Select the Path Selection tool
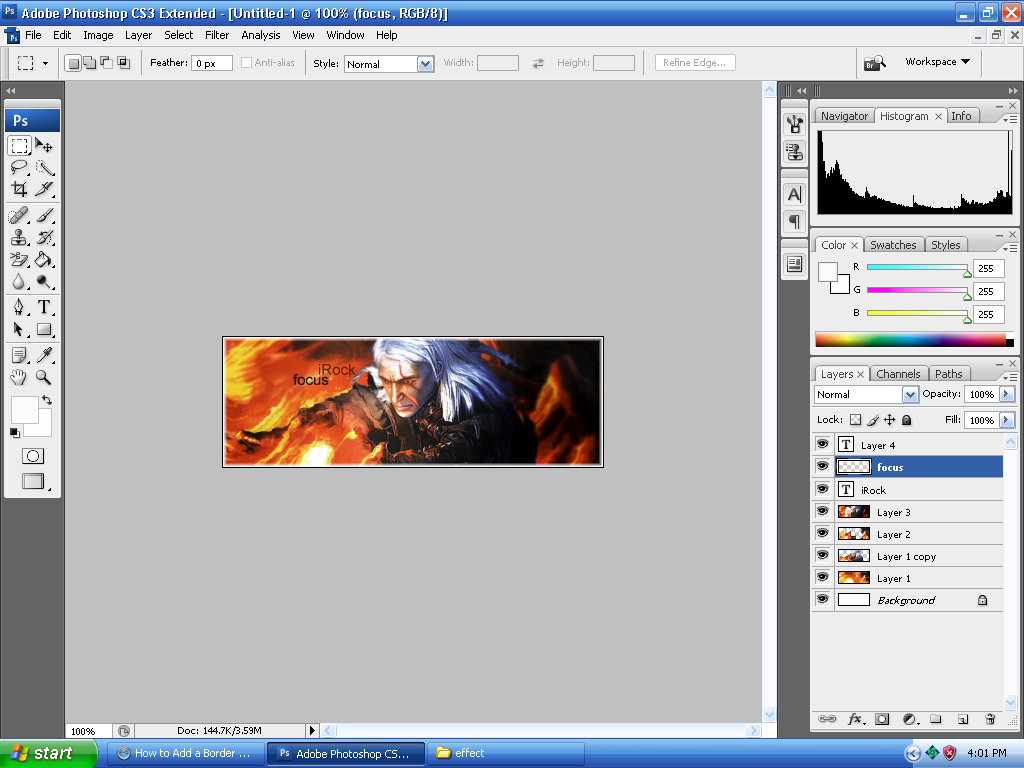 20,329
